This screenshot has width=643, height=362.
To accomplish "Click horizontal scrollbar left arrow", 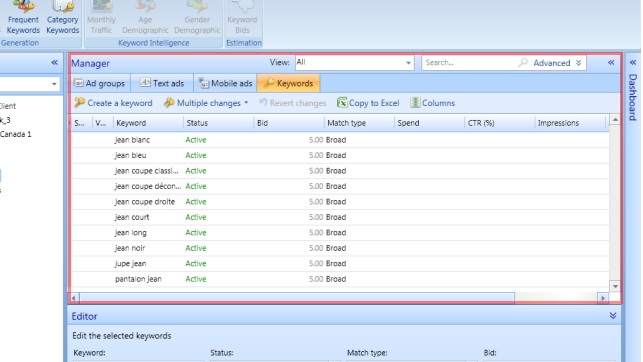I will (74, 298).
